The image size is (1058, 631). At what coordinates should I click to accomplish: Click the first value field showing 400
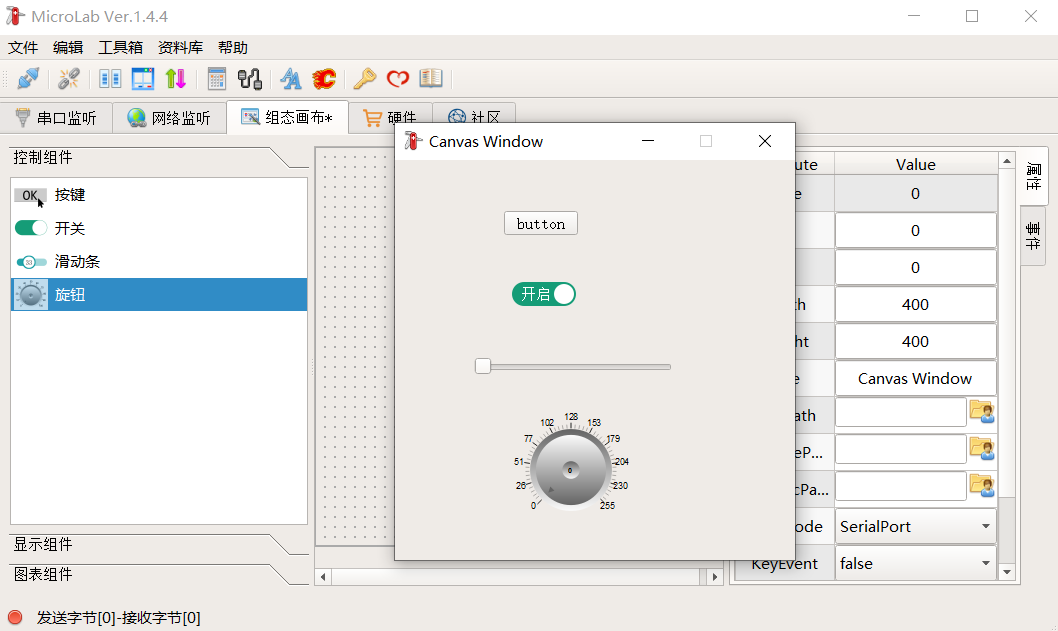point(916,304)
